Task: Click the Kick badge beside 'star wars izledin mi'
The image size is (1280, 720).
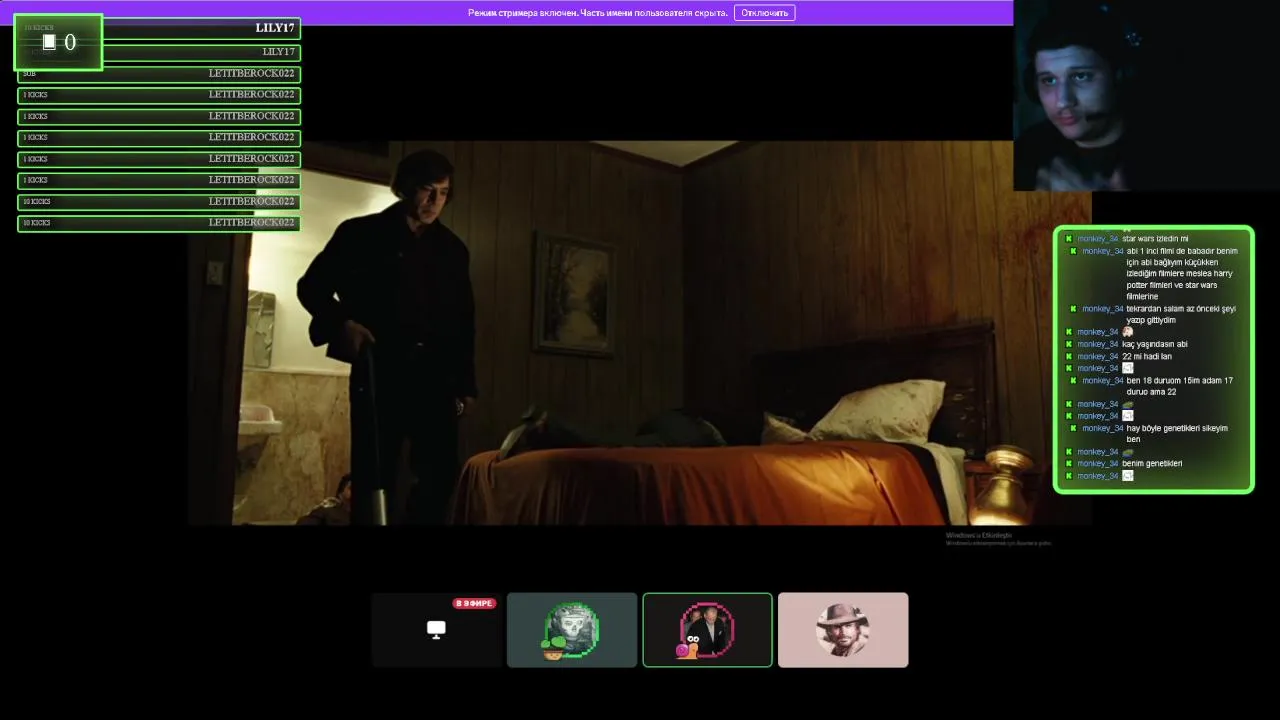Action: (x=1069, y=239)
